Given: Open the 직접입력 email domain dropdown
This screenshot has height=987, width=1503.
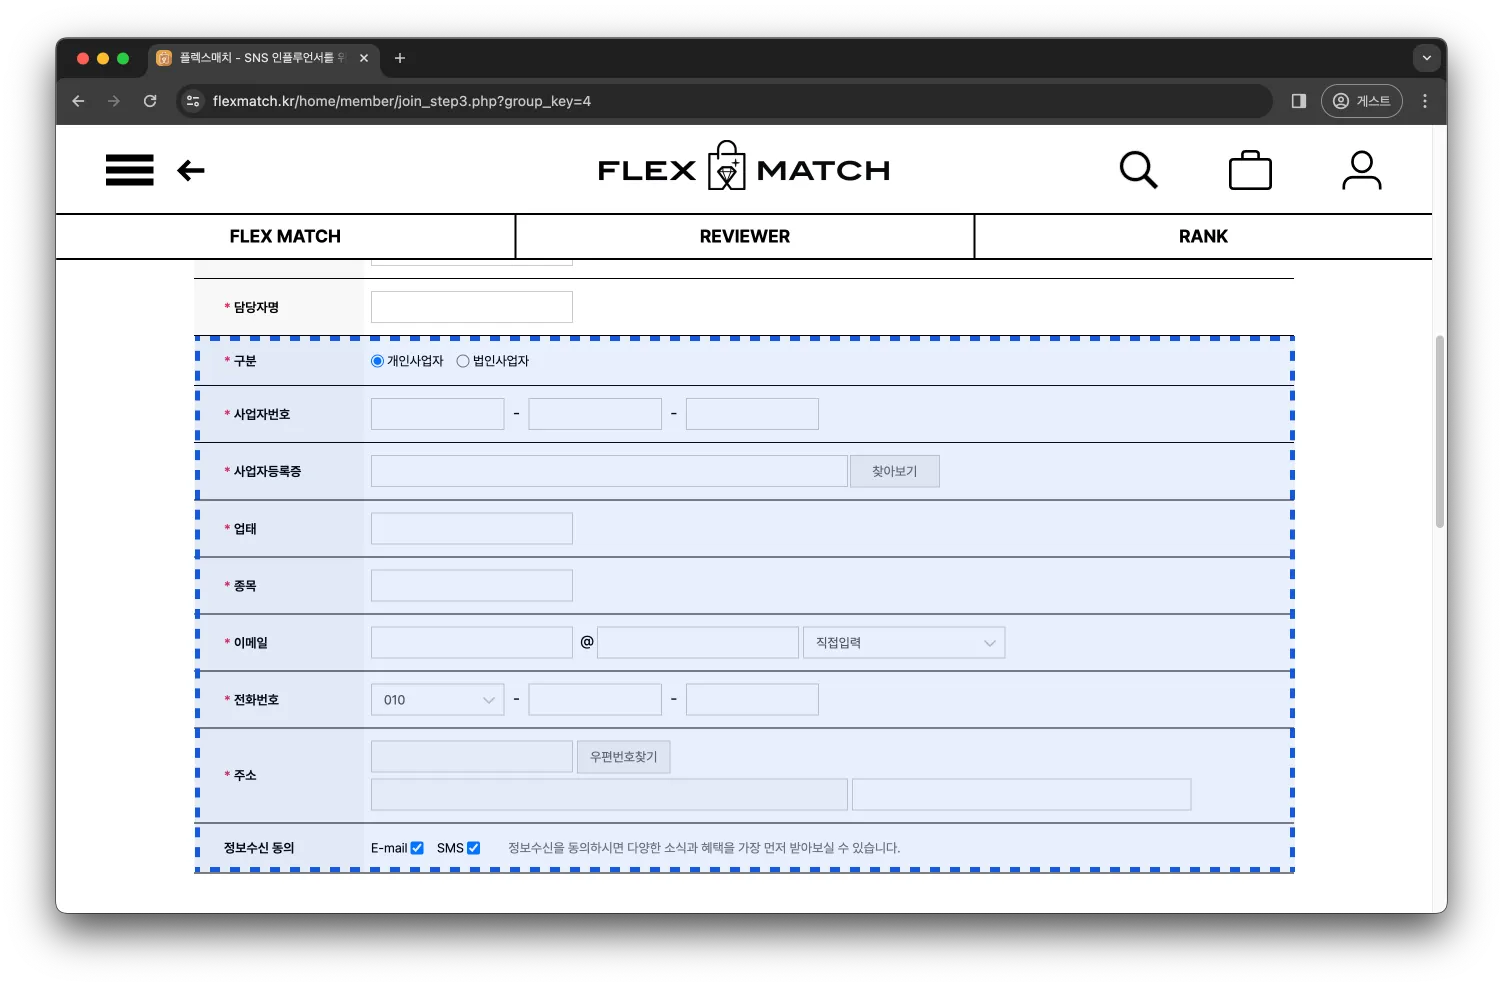Looking at the screenshot, I should (904, 643).
